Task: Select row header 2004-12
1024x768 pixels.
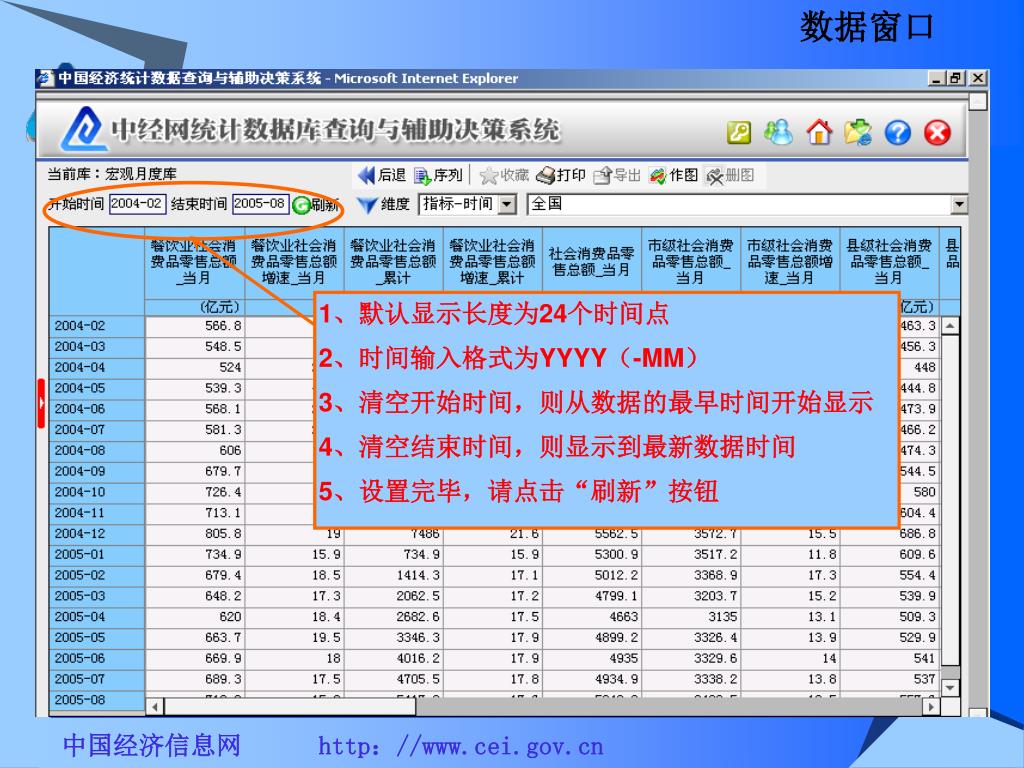Action: pyautogui.click(x=97, y=534)
